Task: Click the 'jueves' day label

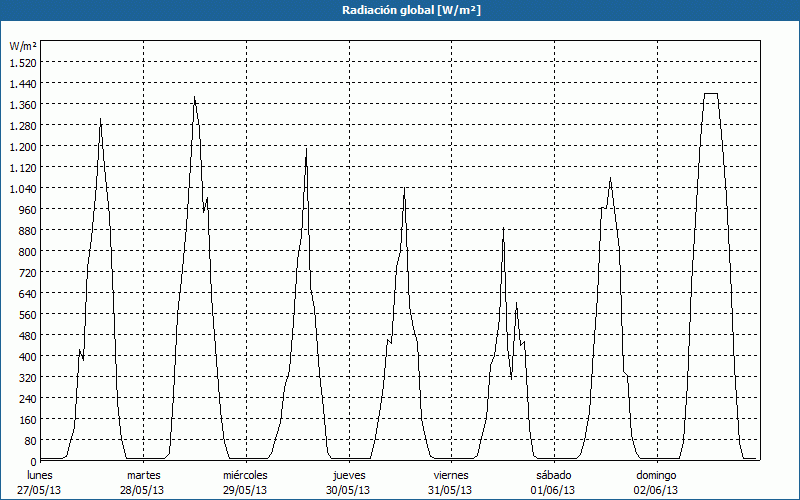Action: click(349, 475)
